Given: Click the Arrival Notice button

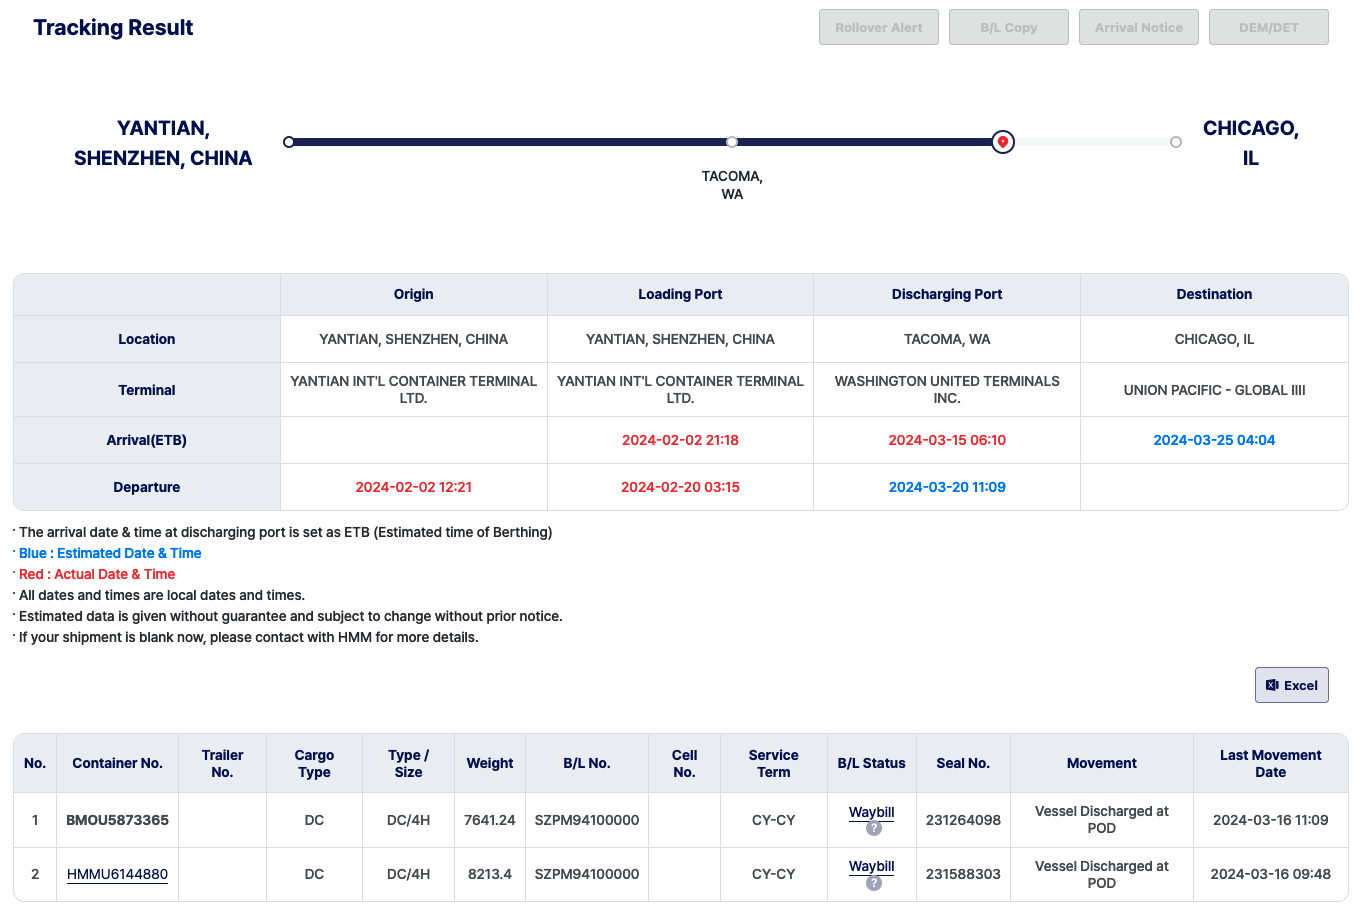Looking at the screenshot, I should [x=1138, y=27].
